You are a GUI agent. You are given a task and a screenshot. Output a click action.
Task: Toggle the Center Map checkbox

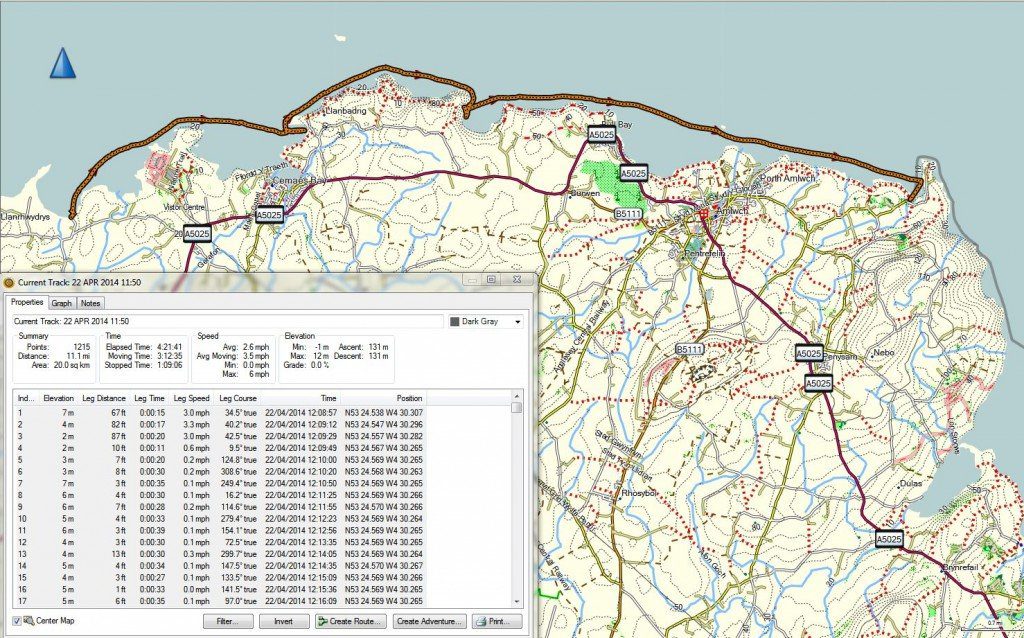tap(17, 621)
